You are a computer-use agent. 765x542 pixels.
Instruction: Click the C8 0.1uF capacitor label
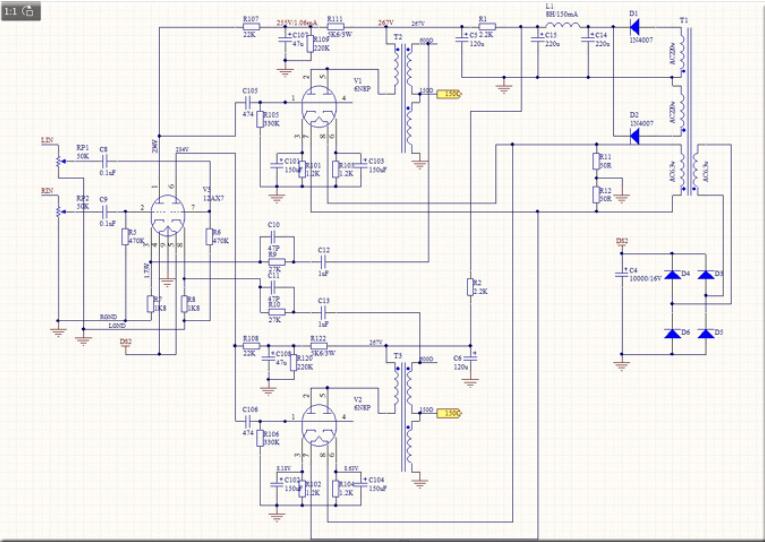(103, 149)
